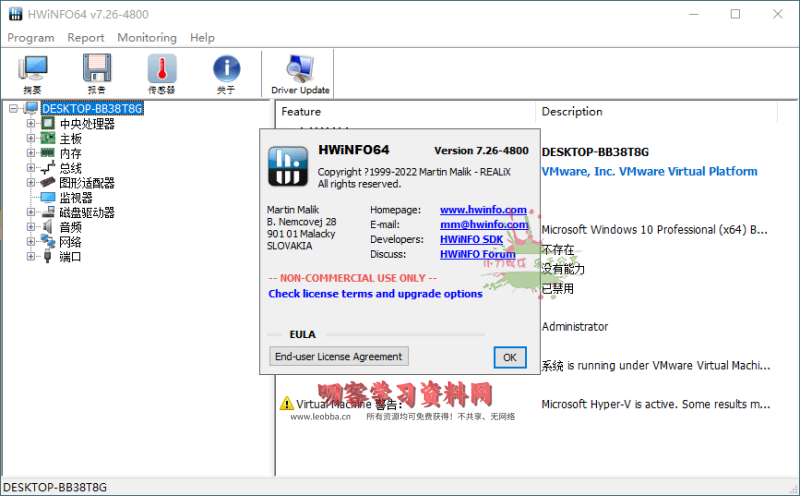Expand the 内存 memory tree node
Screen dimensions: 800x496
click(31, 154)
